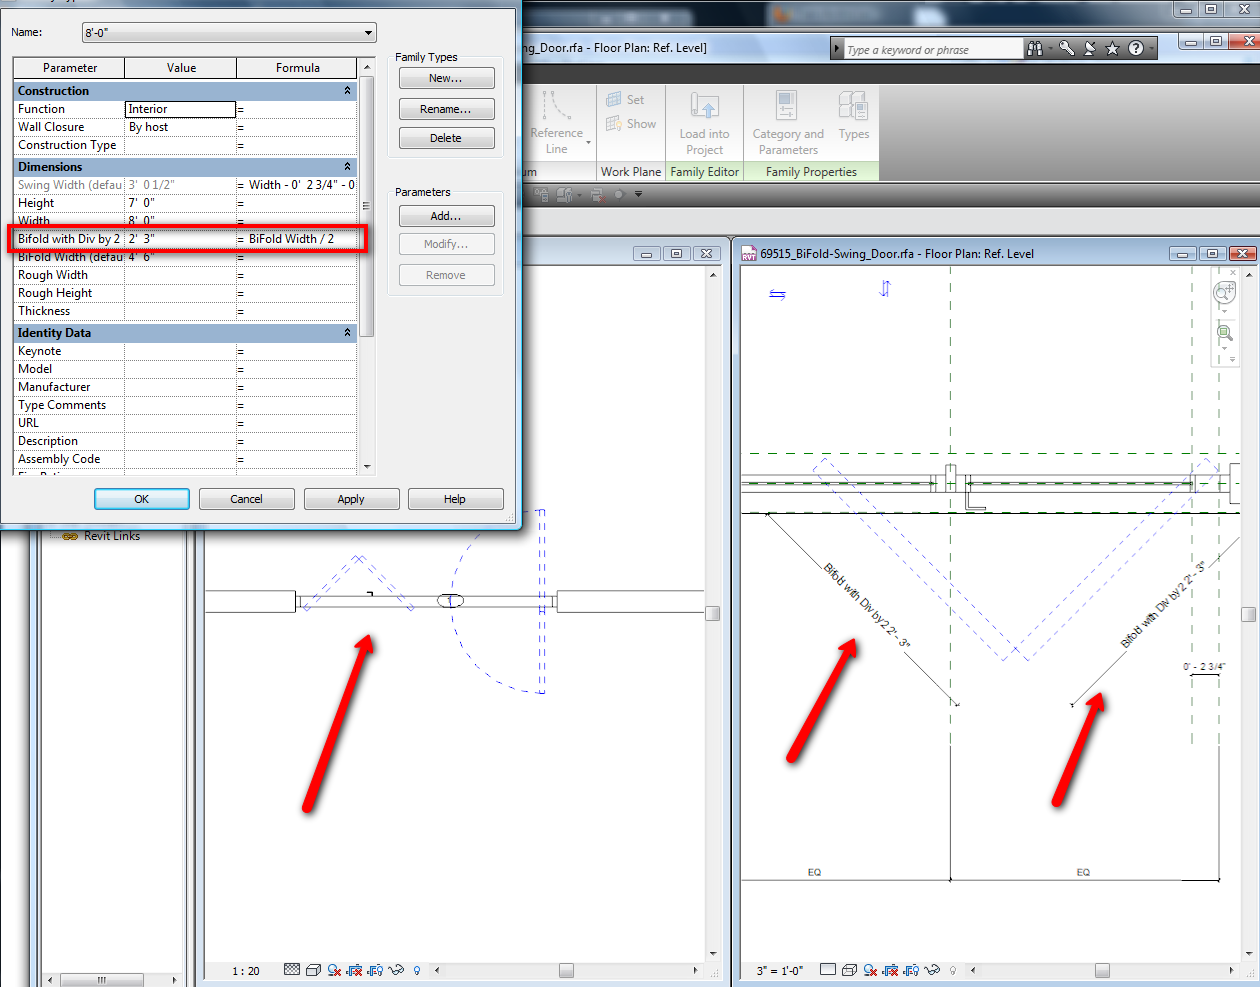This screenshot has width=1260, height=987.
Task: Collapse the Dimensions parameter group
Action: click(348, 167)
